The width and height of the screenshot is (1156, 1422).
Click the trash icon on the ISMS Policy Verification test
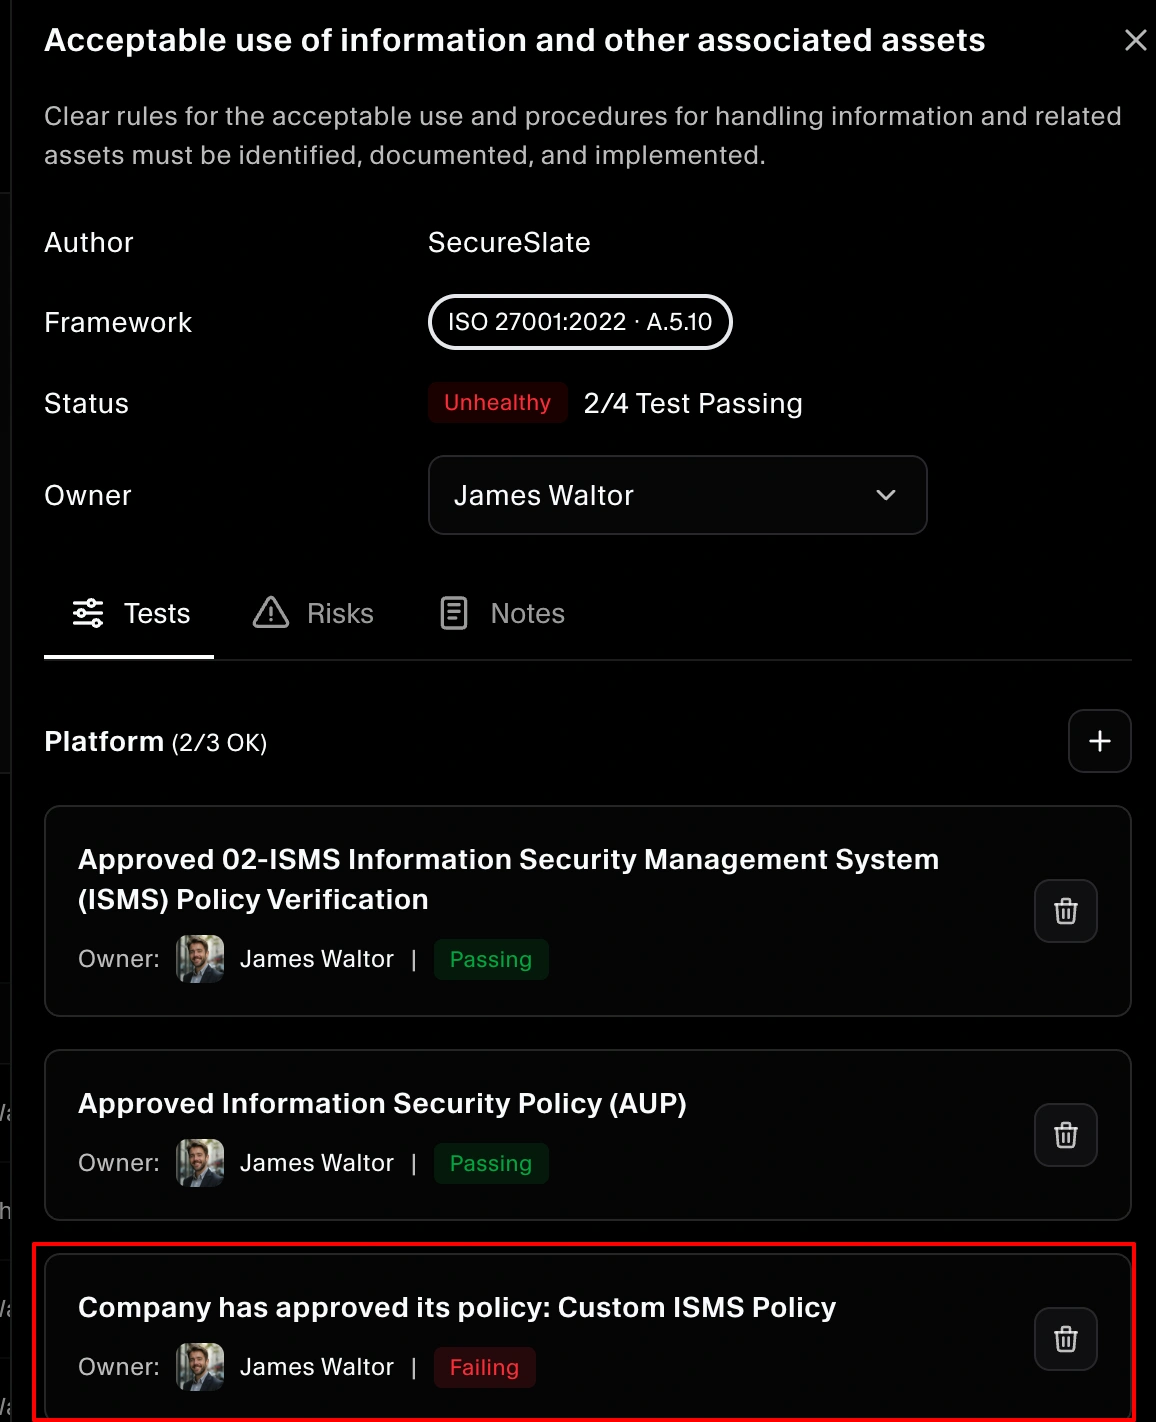click(1065, 911)
